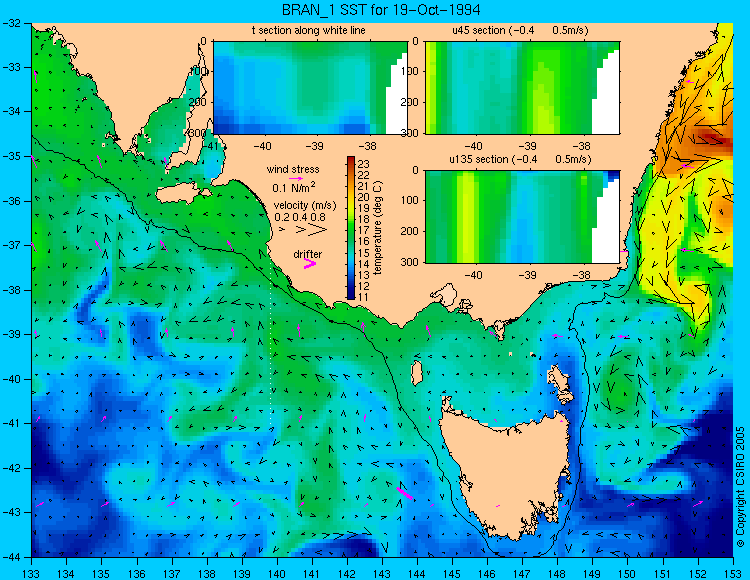Viewport: 750px width, 580px height.
Task: Click the longitude label '147'
Action: 522,573
